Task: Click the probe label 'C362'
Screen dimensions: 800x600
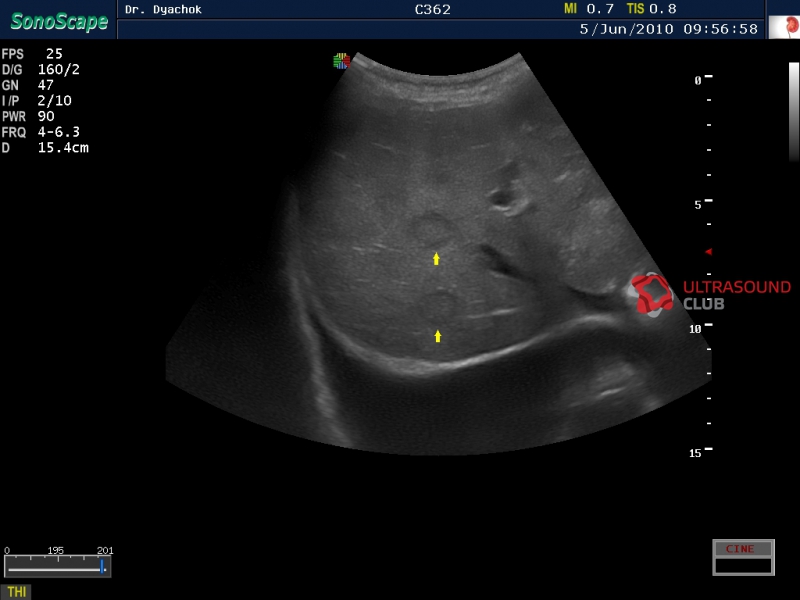Action: click(x=432, y=10)
